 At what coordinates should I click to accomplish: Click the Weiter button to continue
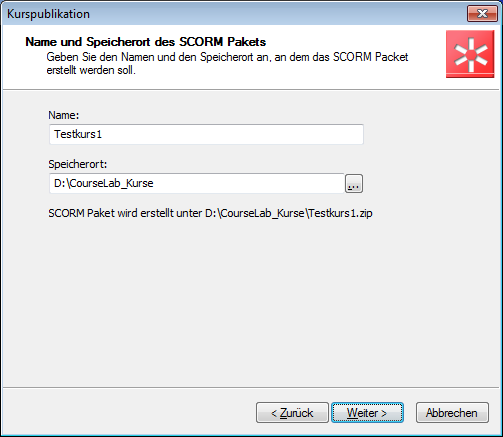367,413
